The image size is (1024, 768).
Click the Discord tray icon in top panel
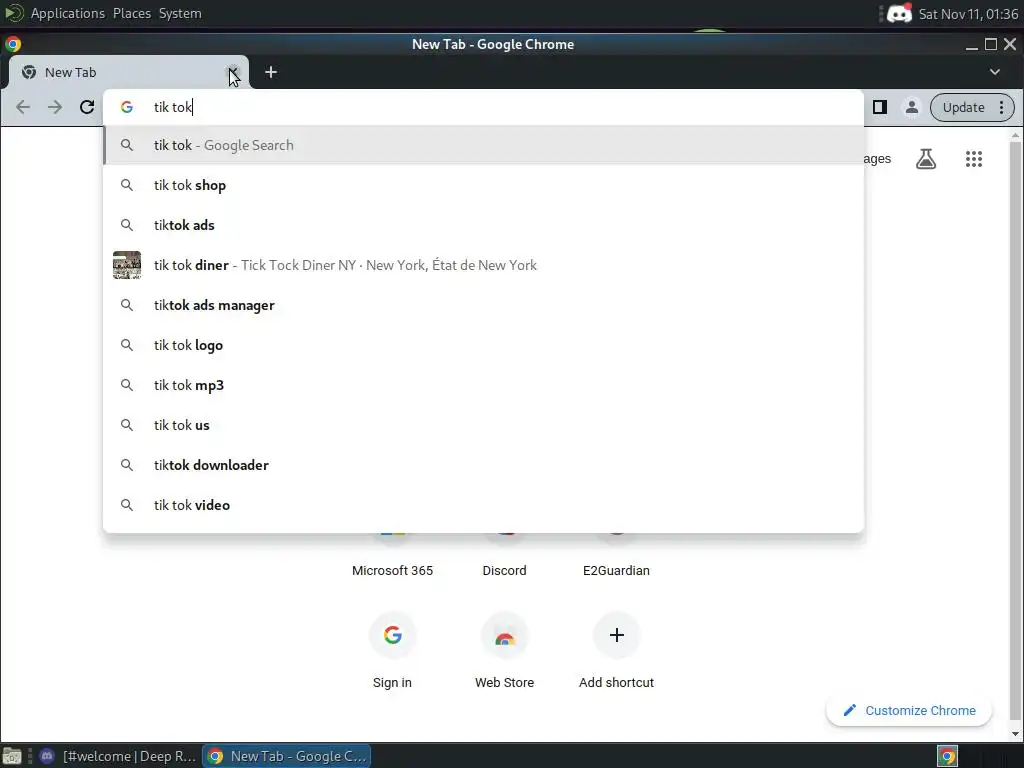click(899, 13)
